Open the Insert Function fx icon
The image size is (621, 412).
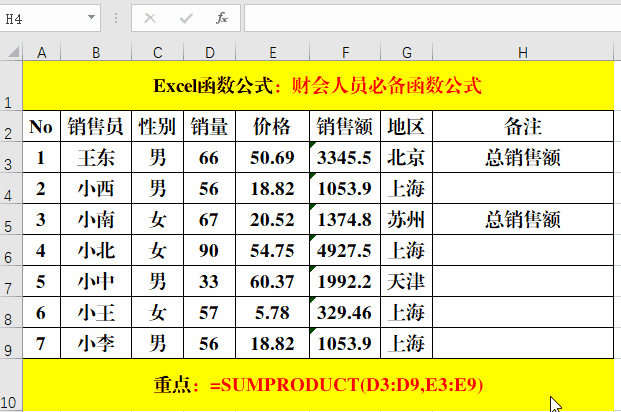(221, 18)
